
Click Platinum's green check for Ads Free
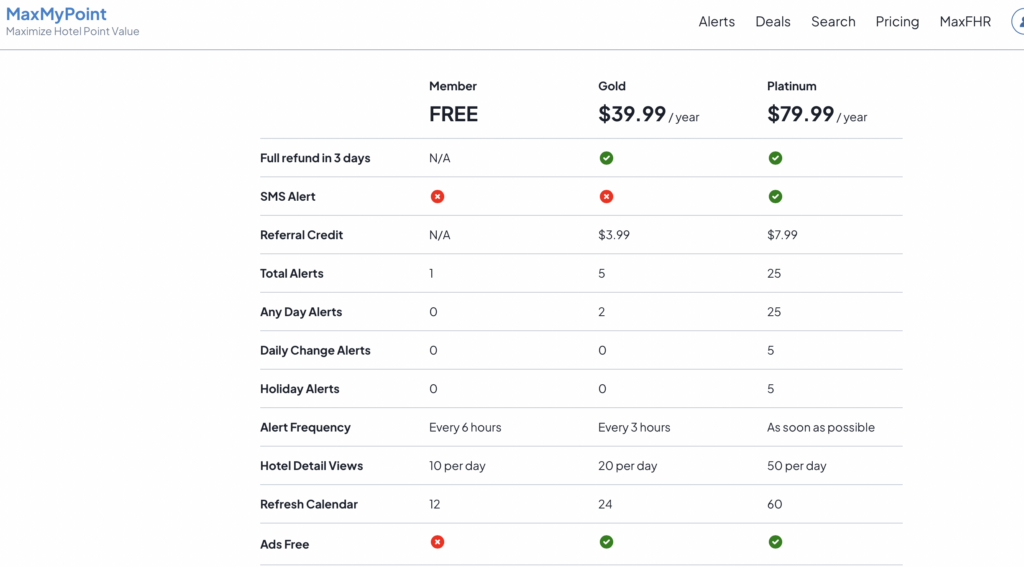pyautogui.click(x=775, y=542)
